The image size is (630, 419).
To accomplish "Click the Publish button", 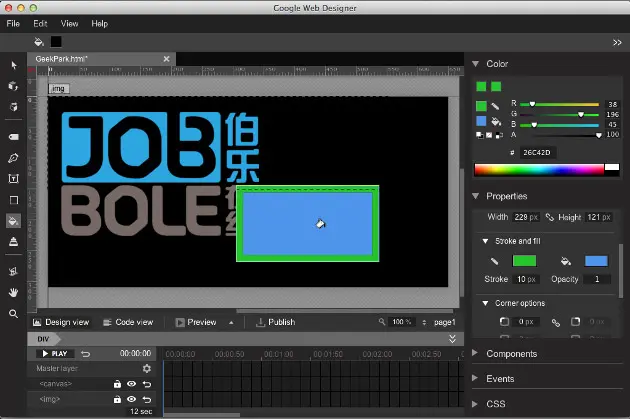I will click(276, 322).
